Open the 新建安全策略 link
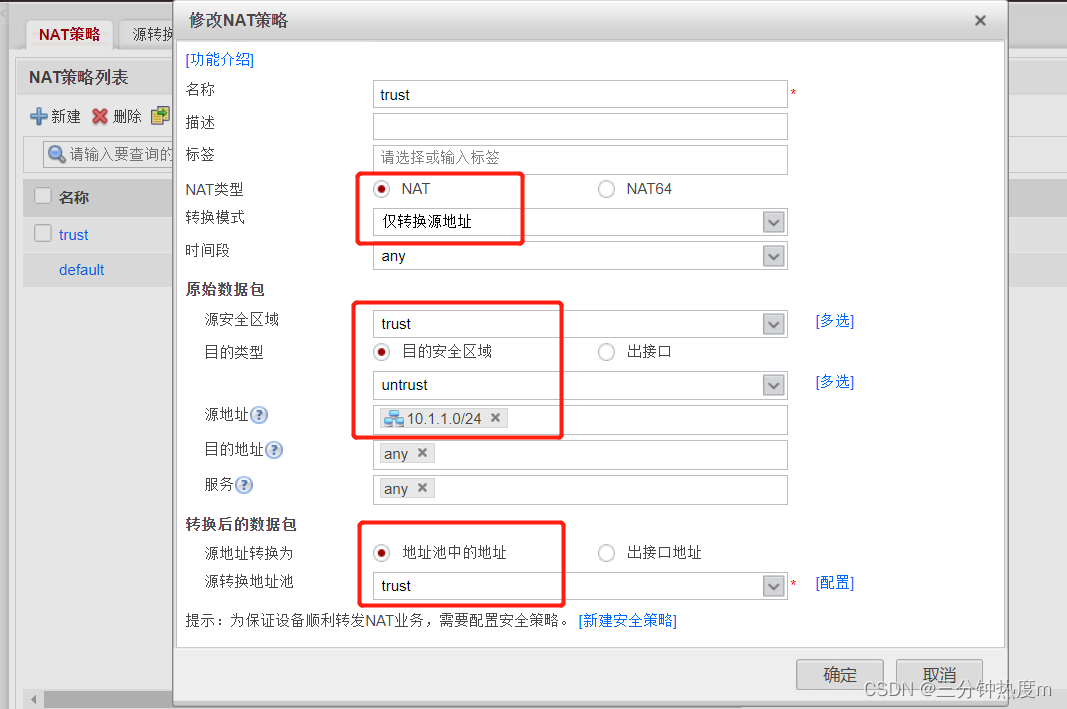Image resolution: width=1067 pixels, height=709 pixels. click(x=627, y=621)
